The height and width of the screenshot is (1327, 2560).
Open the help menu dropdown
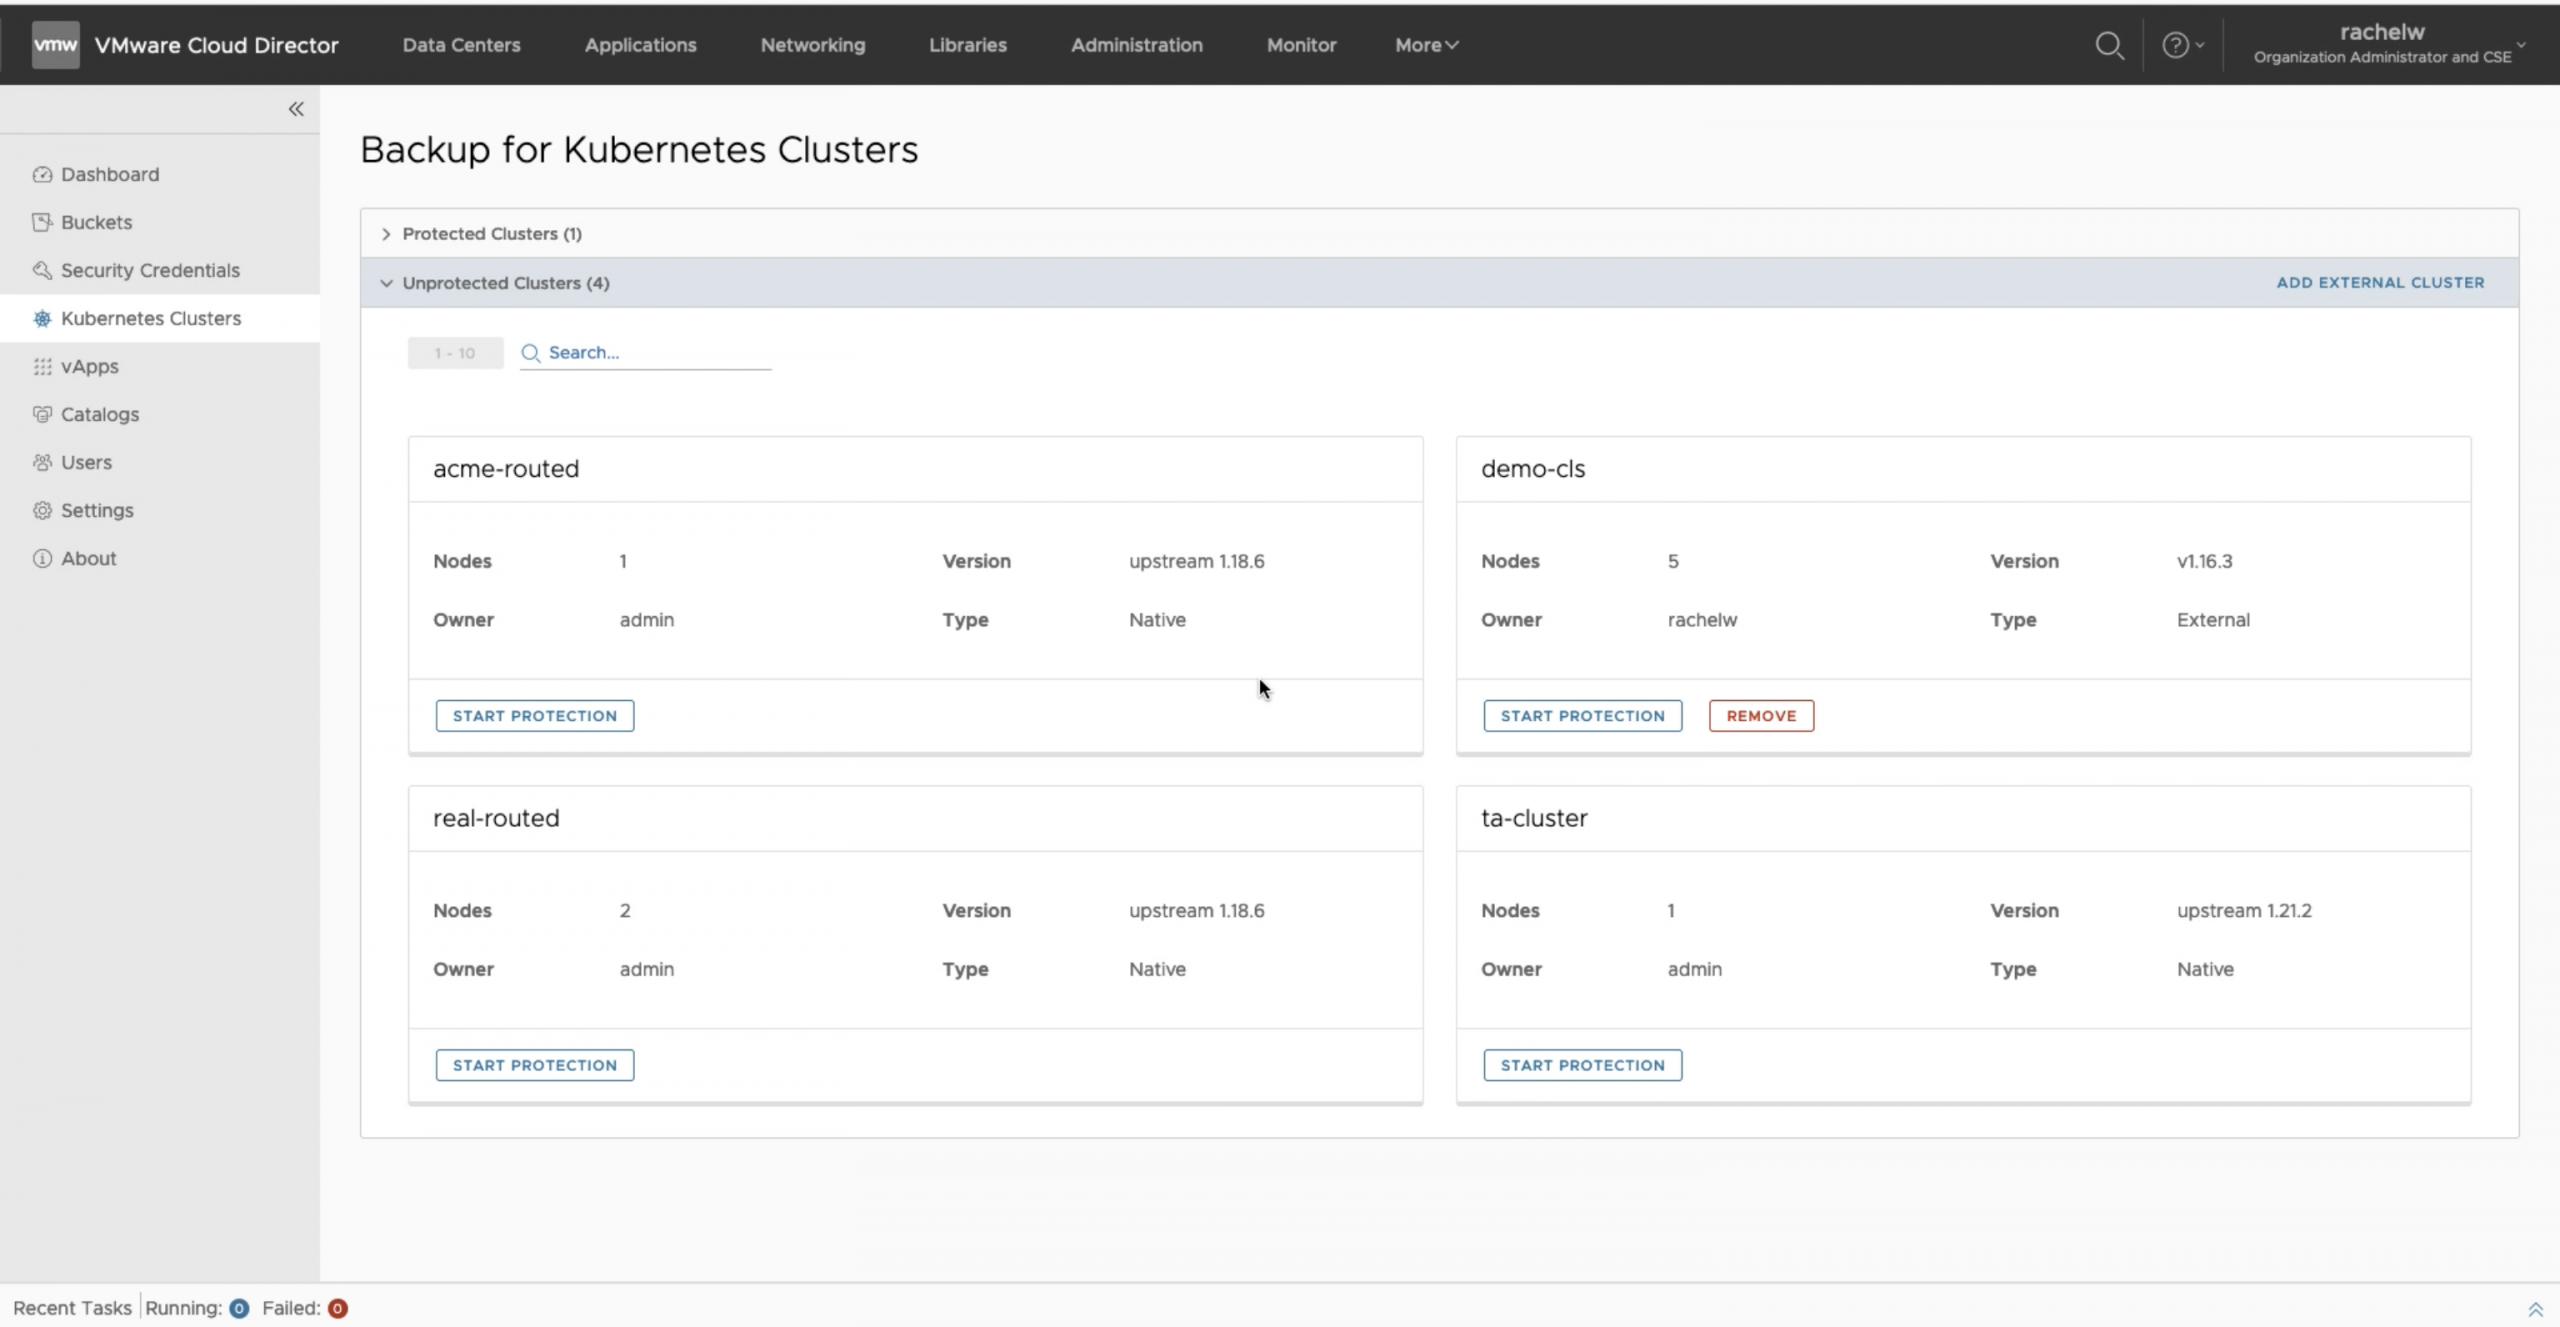(2182, 45)
